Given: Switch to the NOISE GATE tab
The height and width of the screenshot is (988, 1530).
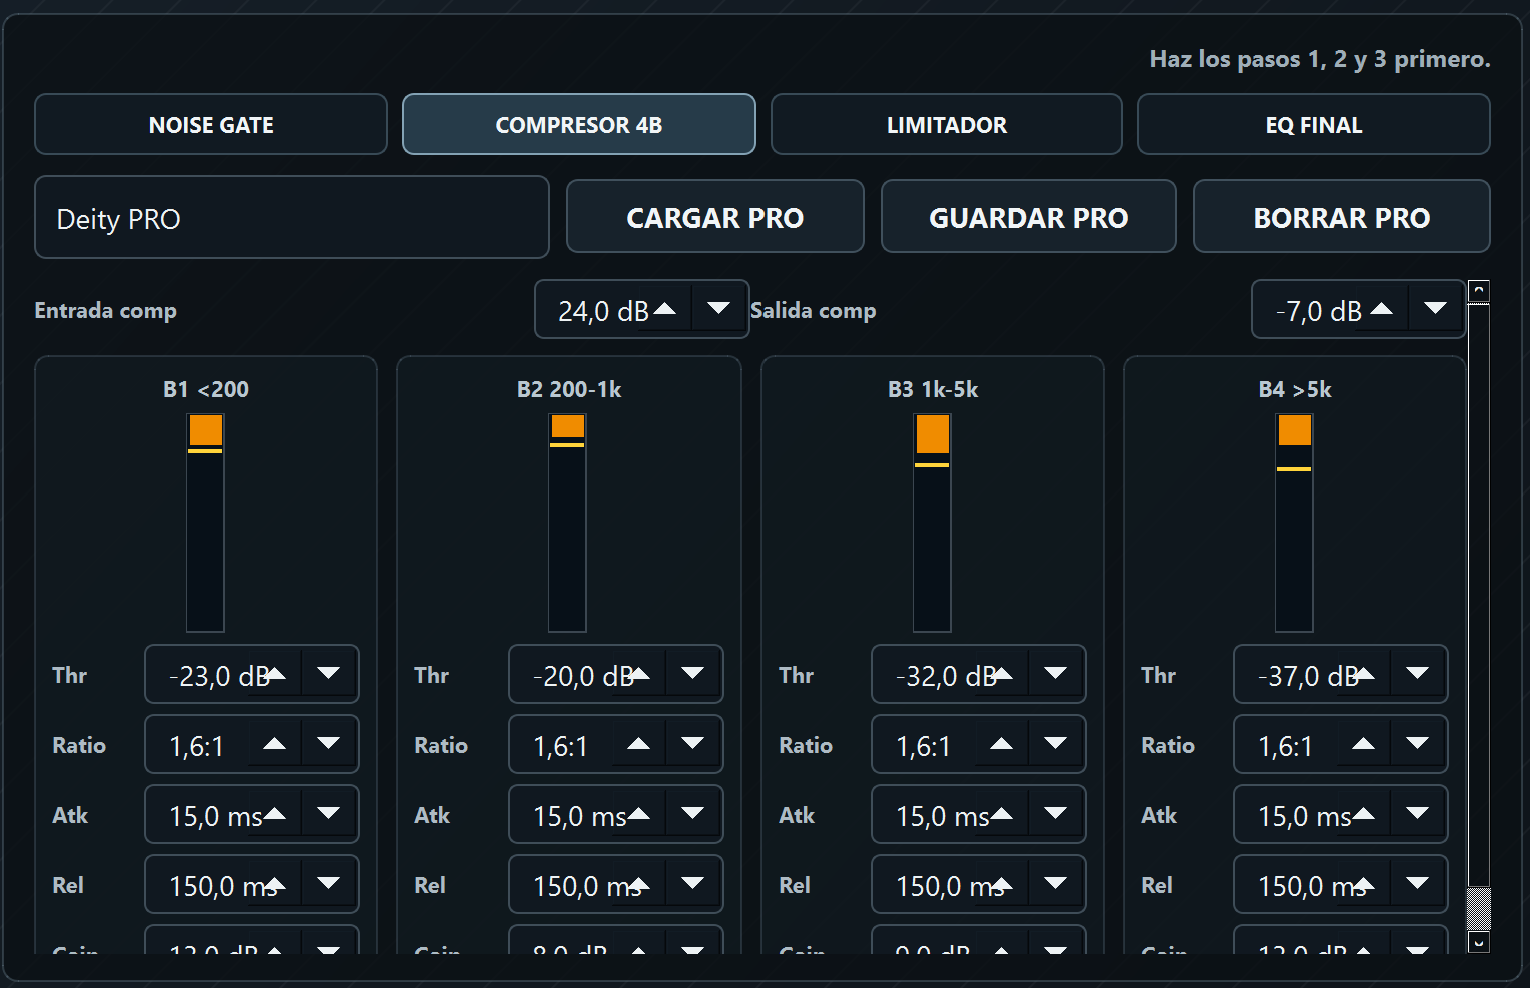Looking at the screenshot, I should point(211,125).
